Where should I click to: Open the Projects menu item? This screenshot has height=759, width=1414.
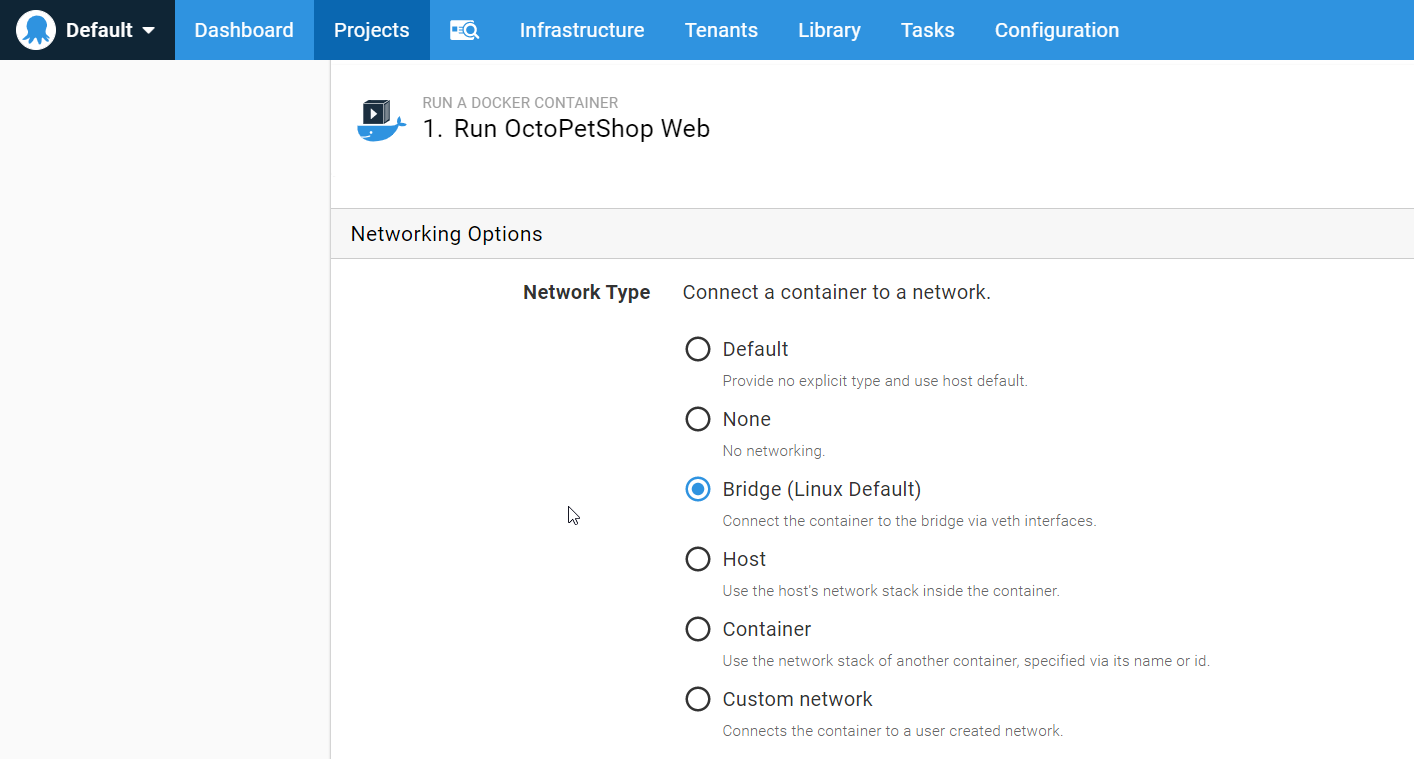371,30
